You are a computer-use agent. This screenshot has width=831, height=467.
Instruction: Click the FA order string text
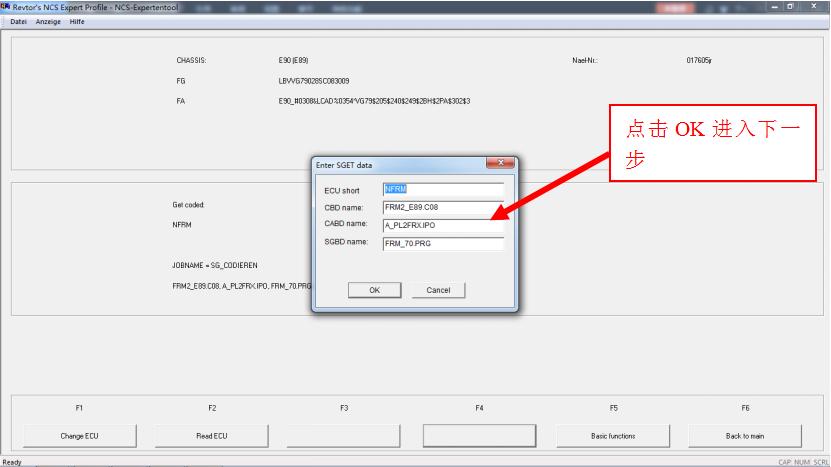pos(374,101)
